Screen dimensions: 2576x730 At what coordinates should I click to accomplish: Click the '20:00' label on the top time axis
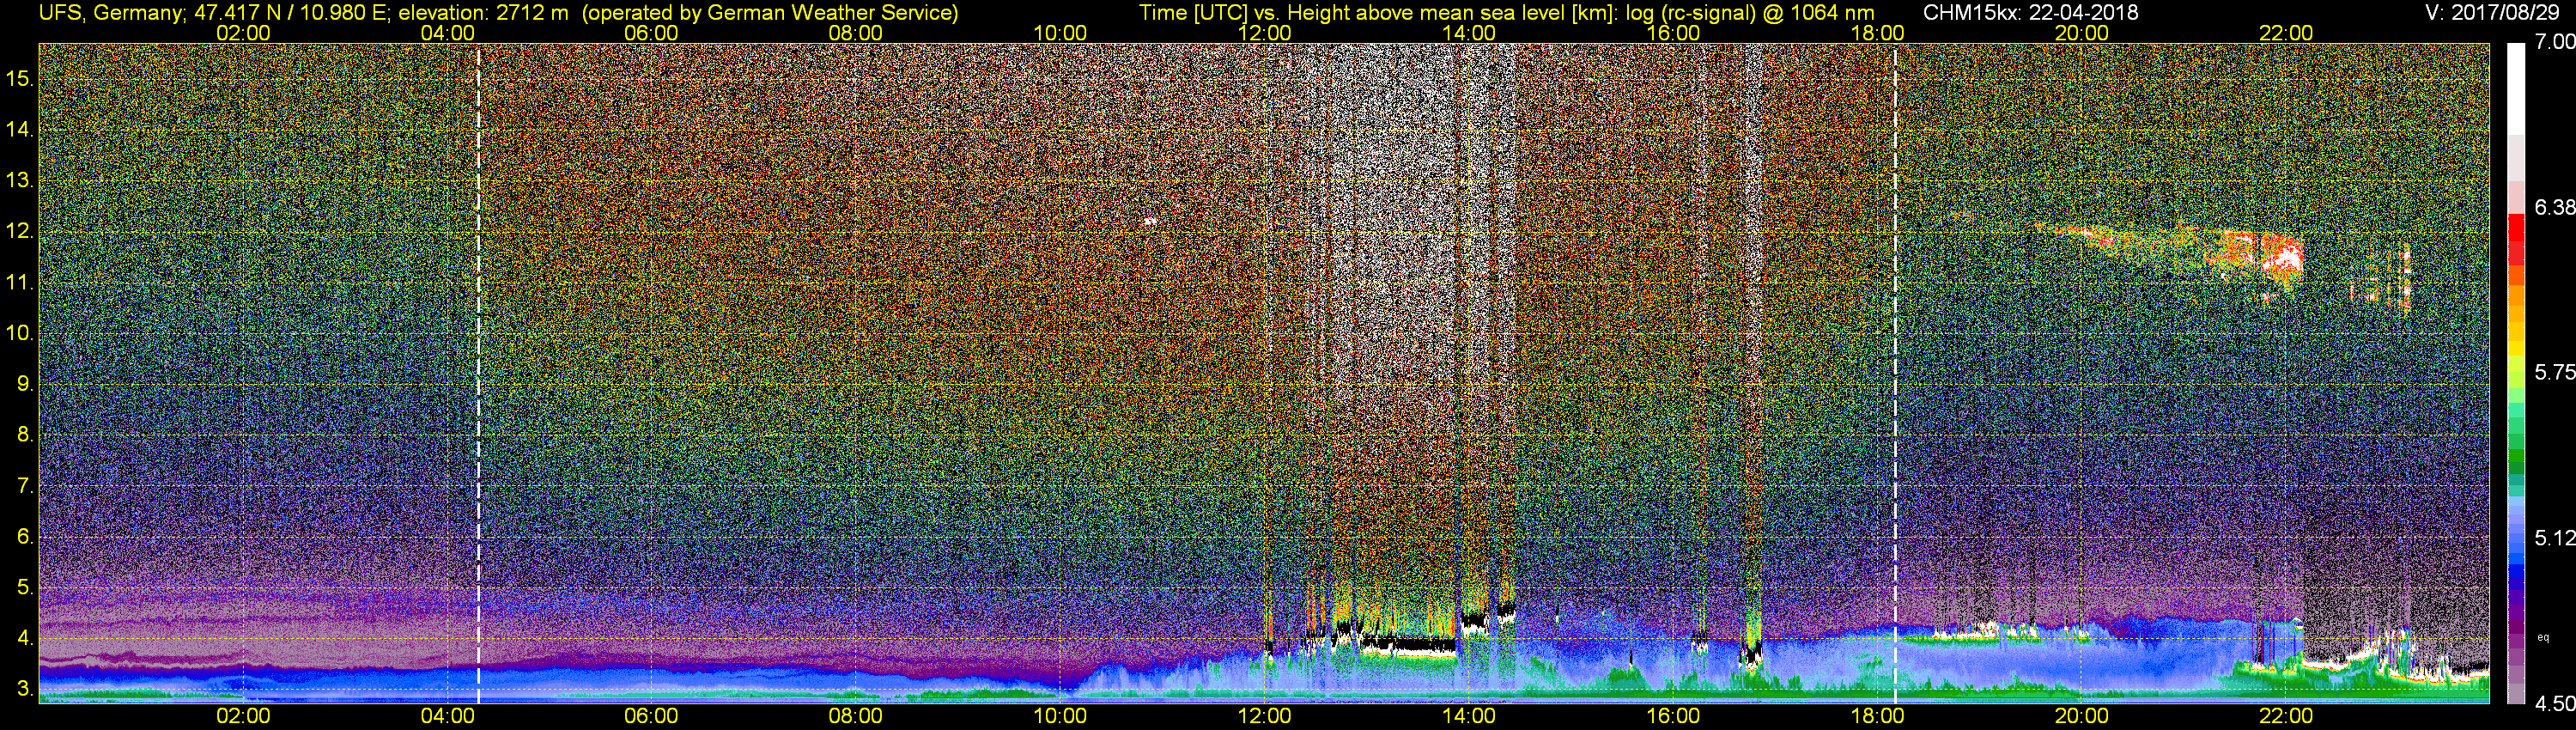click(2082, 33)
